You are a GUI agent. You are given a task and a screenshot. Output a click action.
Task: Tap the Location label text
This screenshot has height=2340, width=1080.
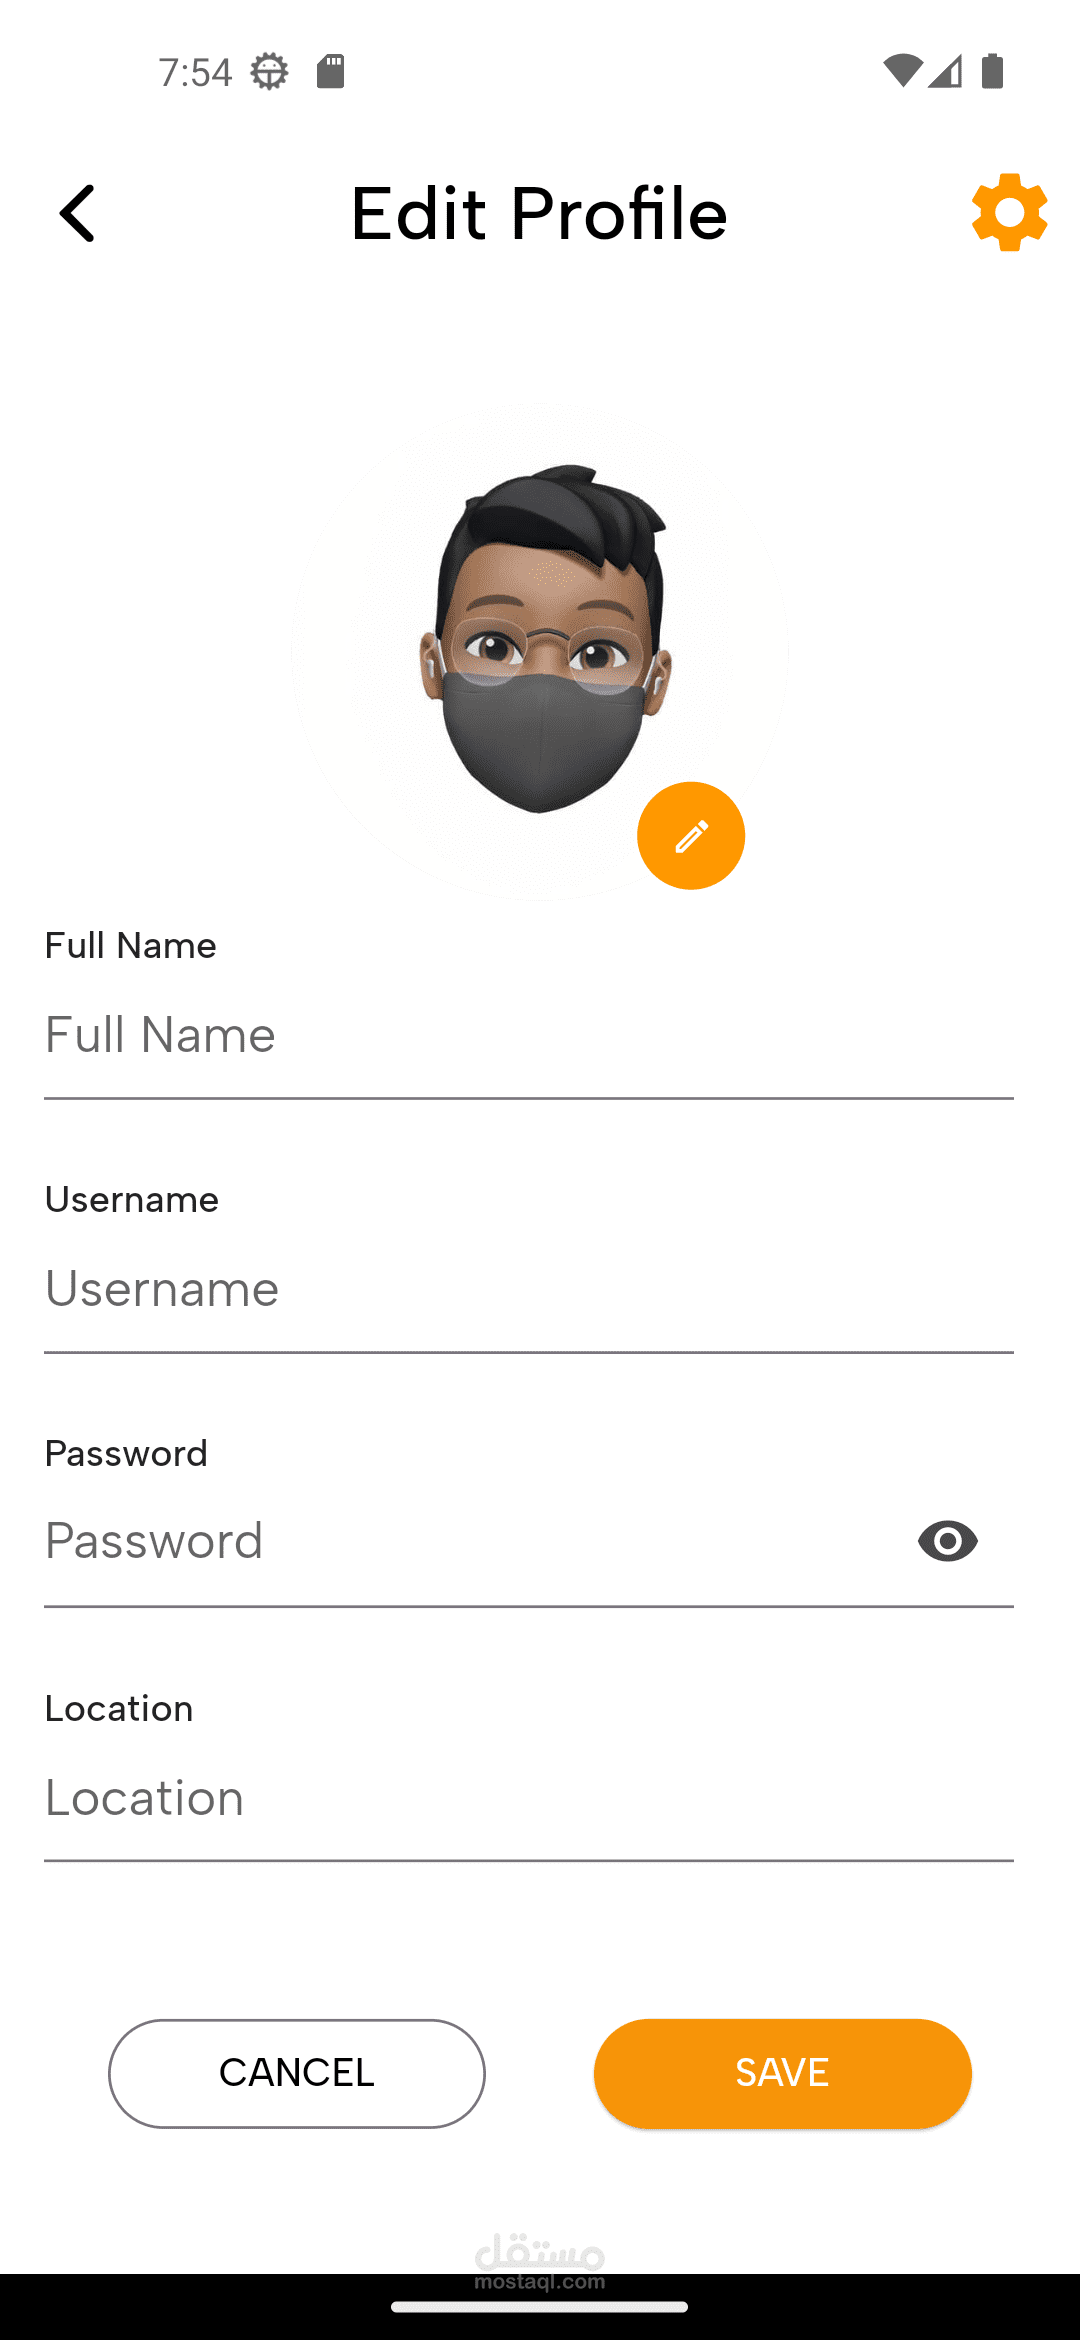coord(119,1708)
